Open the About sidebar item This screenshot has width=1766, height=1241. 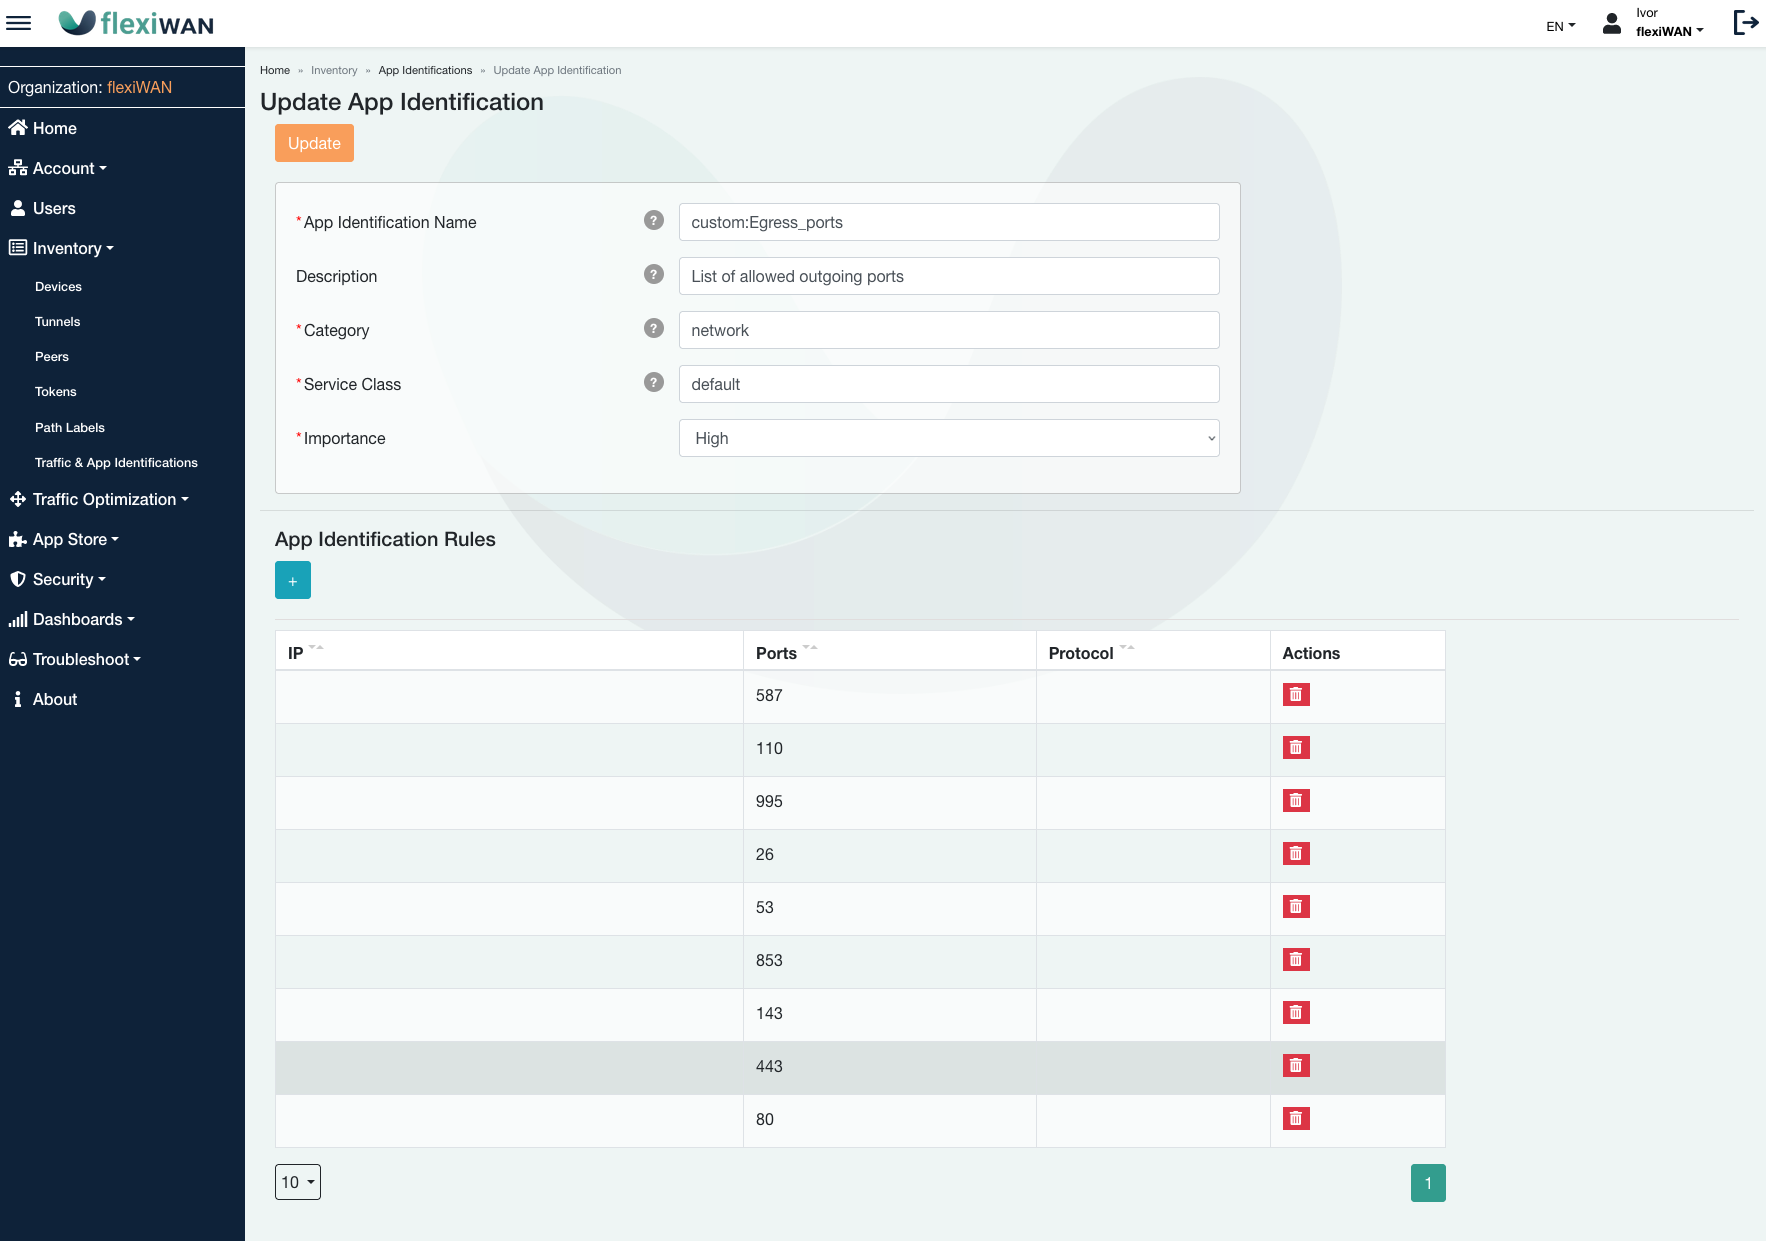tap(43, 699)
